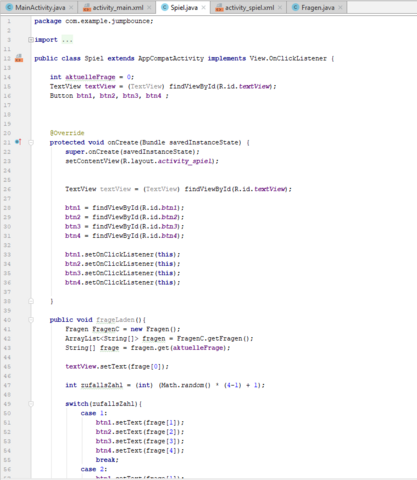Click the frageLaden method name
The image size is (417, 480).
point(115,320)
